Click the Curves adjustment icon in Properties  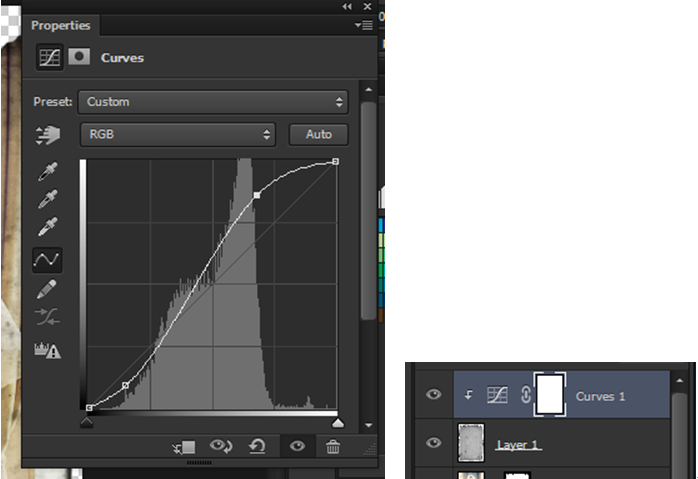(49, 57)
